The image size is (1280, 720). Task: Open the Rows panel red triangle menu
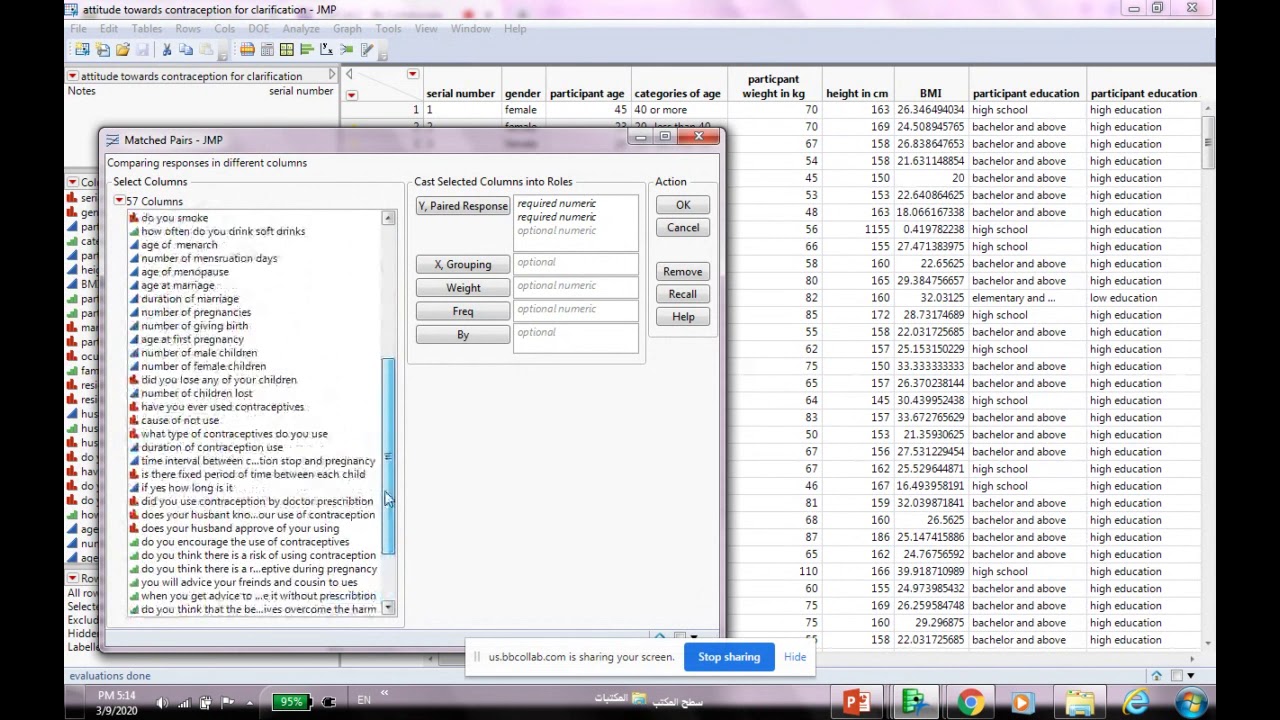(72, 578)
